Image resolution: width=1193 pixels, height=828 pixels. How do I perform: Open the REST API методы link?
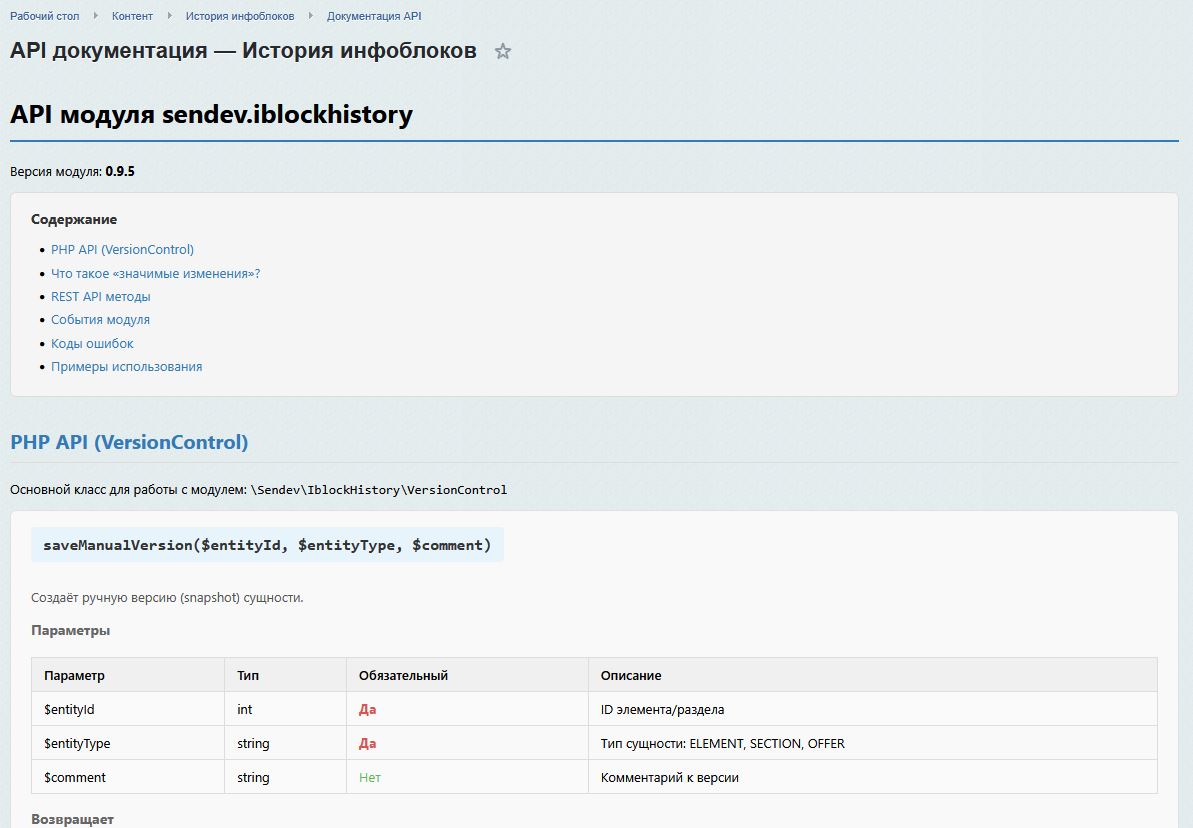[100, 296]
